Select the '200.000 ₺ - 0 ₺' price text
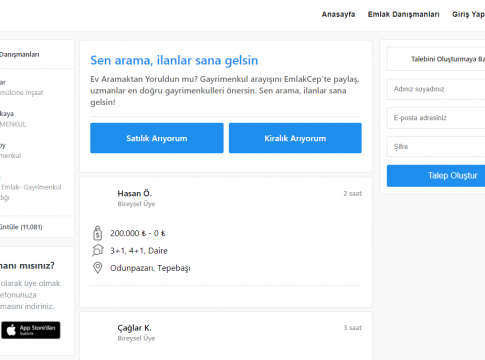Screen dimensions: 485x360 (x=138, y=233)
